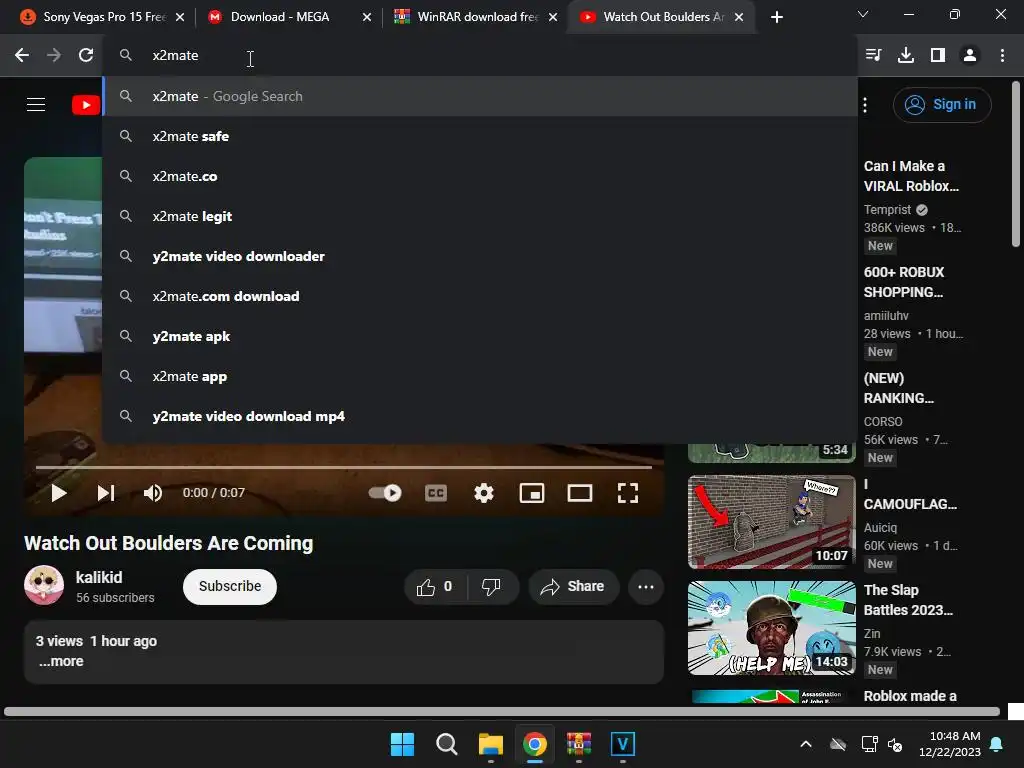1024x768 pixels.
Task: Open Can I Make a VIRAL Roblox title
Action: [x=911, y=176]
